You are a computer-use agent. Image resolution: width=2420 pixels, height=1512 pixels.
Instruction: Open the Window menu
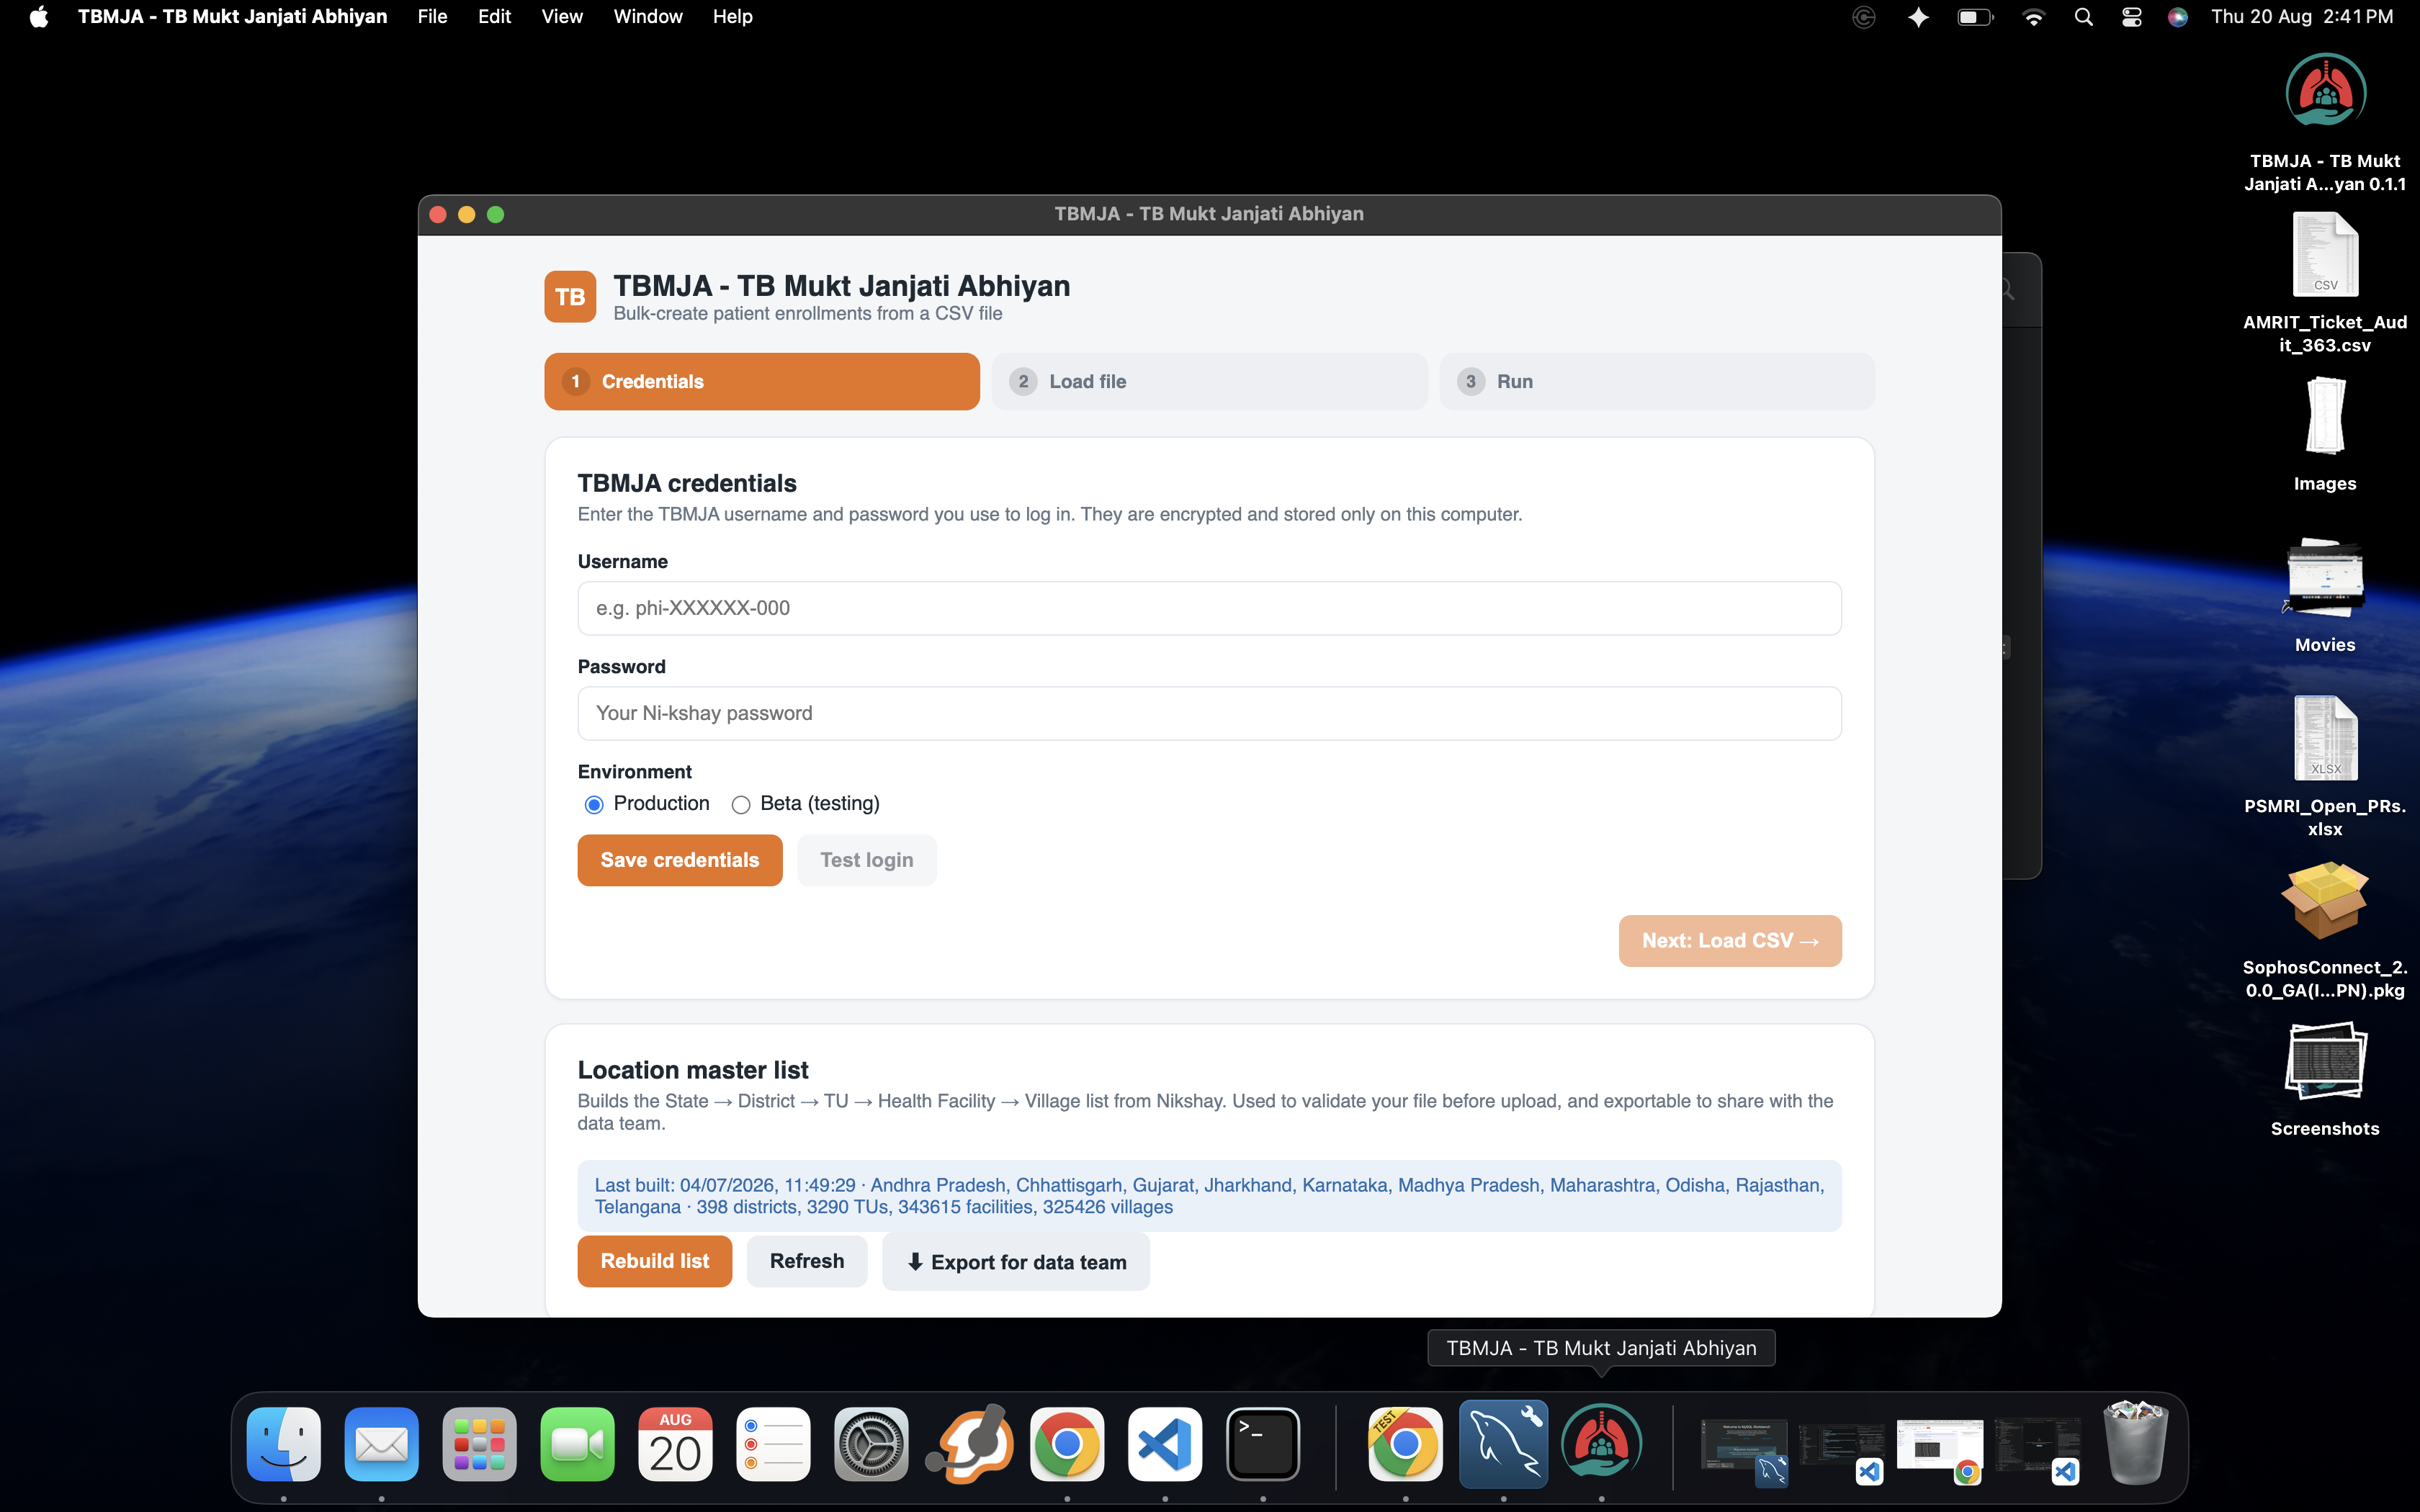point(648,17)
